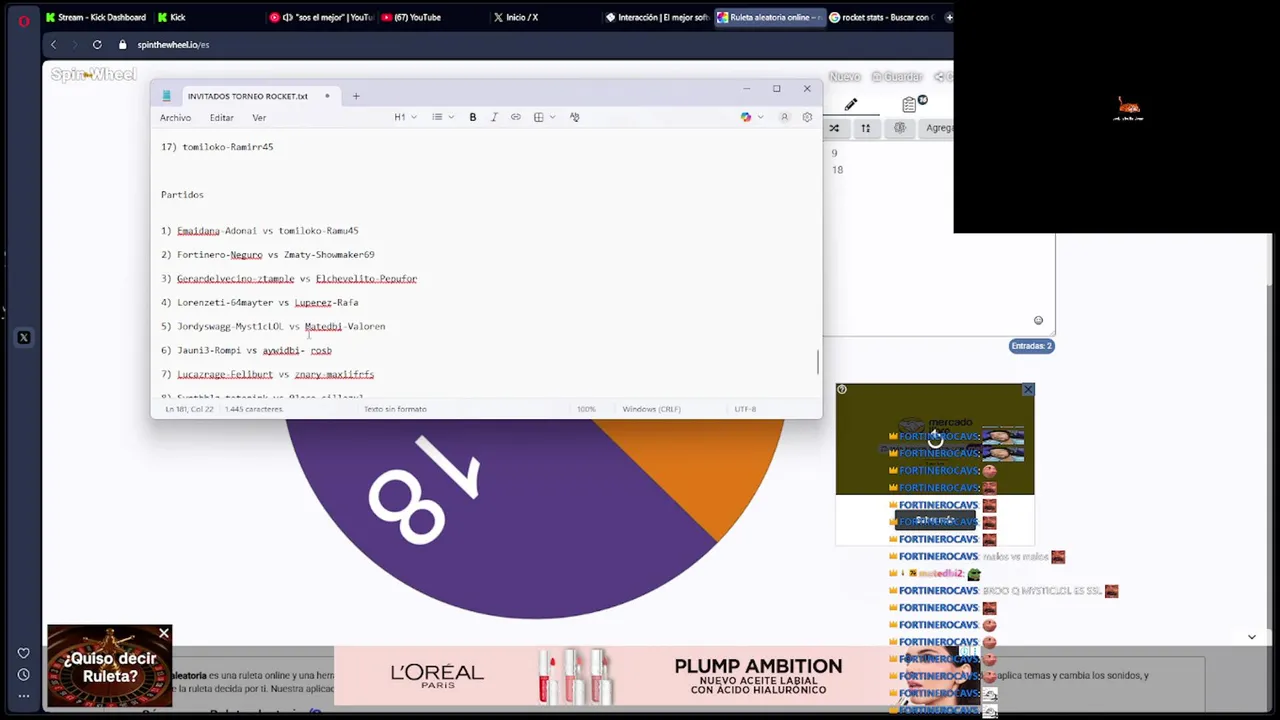Insert a link via Notepad toolbar
Screen dimensions: 1280x720
[x=516, y=117]
